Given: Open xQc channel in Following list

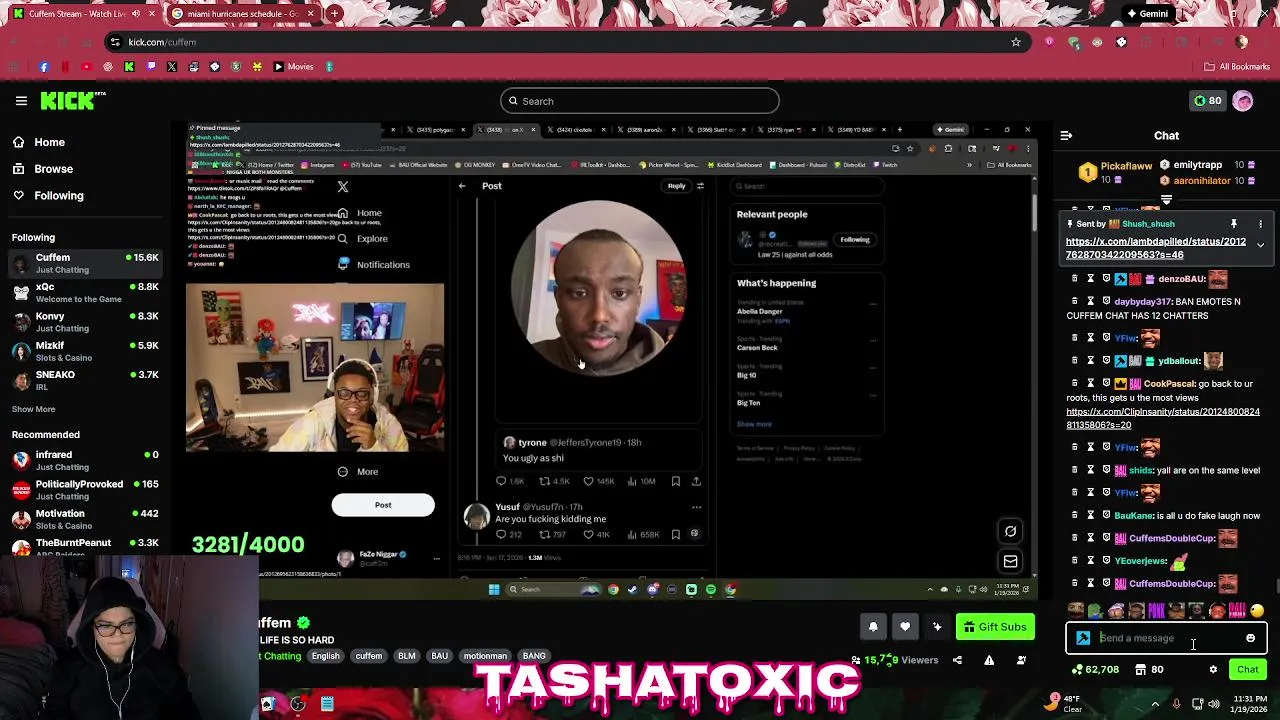Looking at the screenshot, I should pos(84,293).
